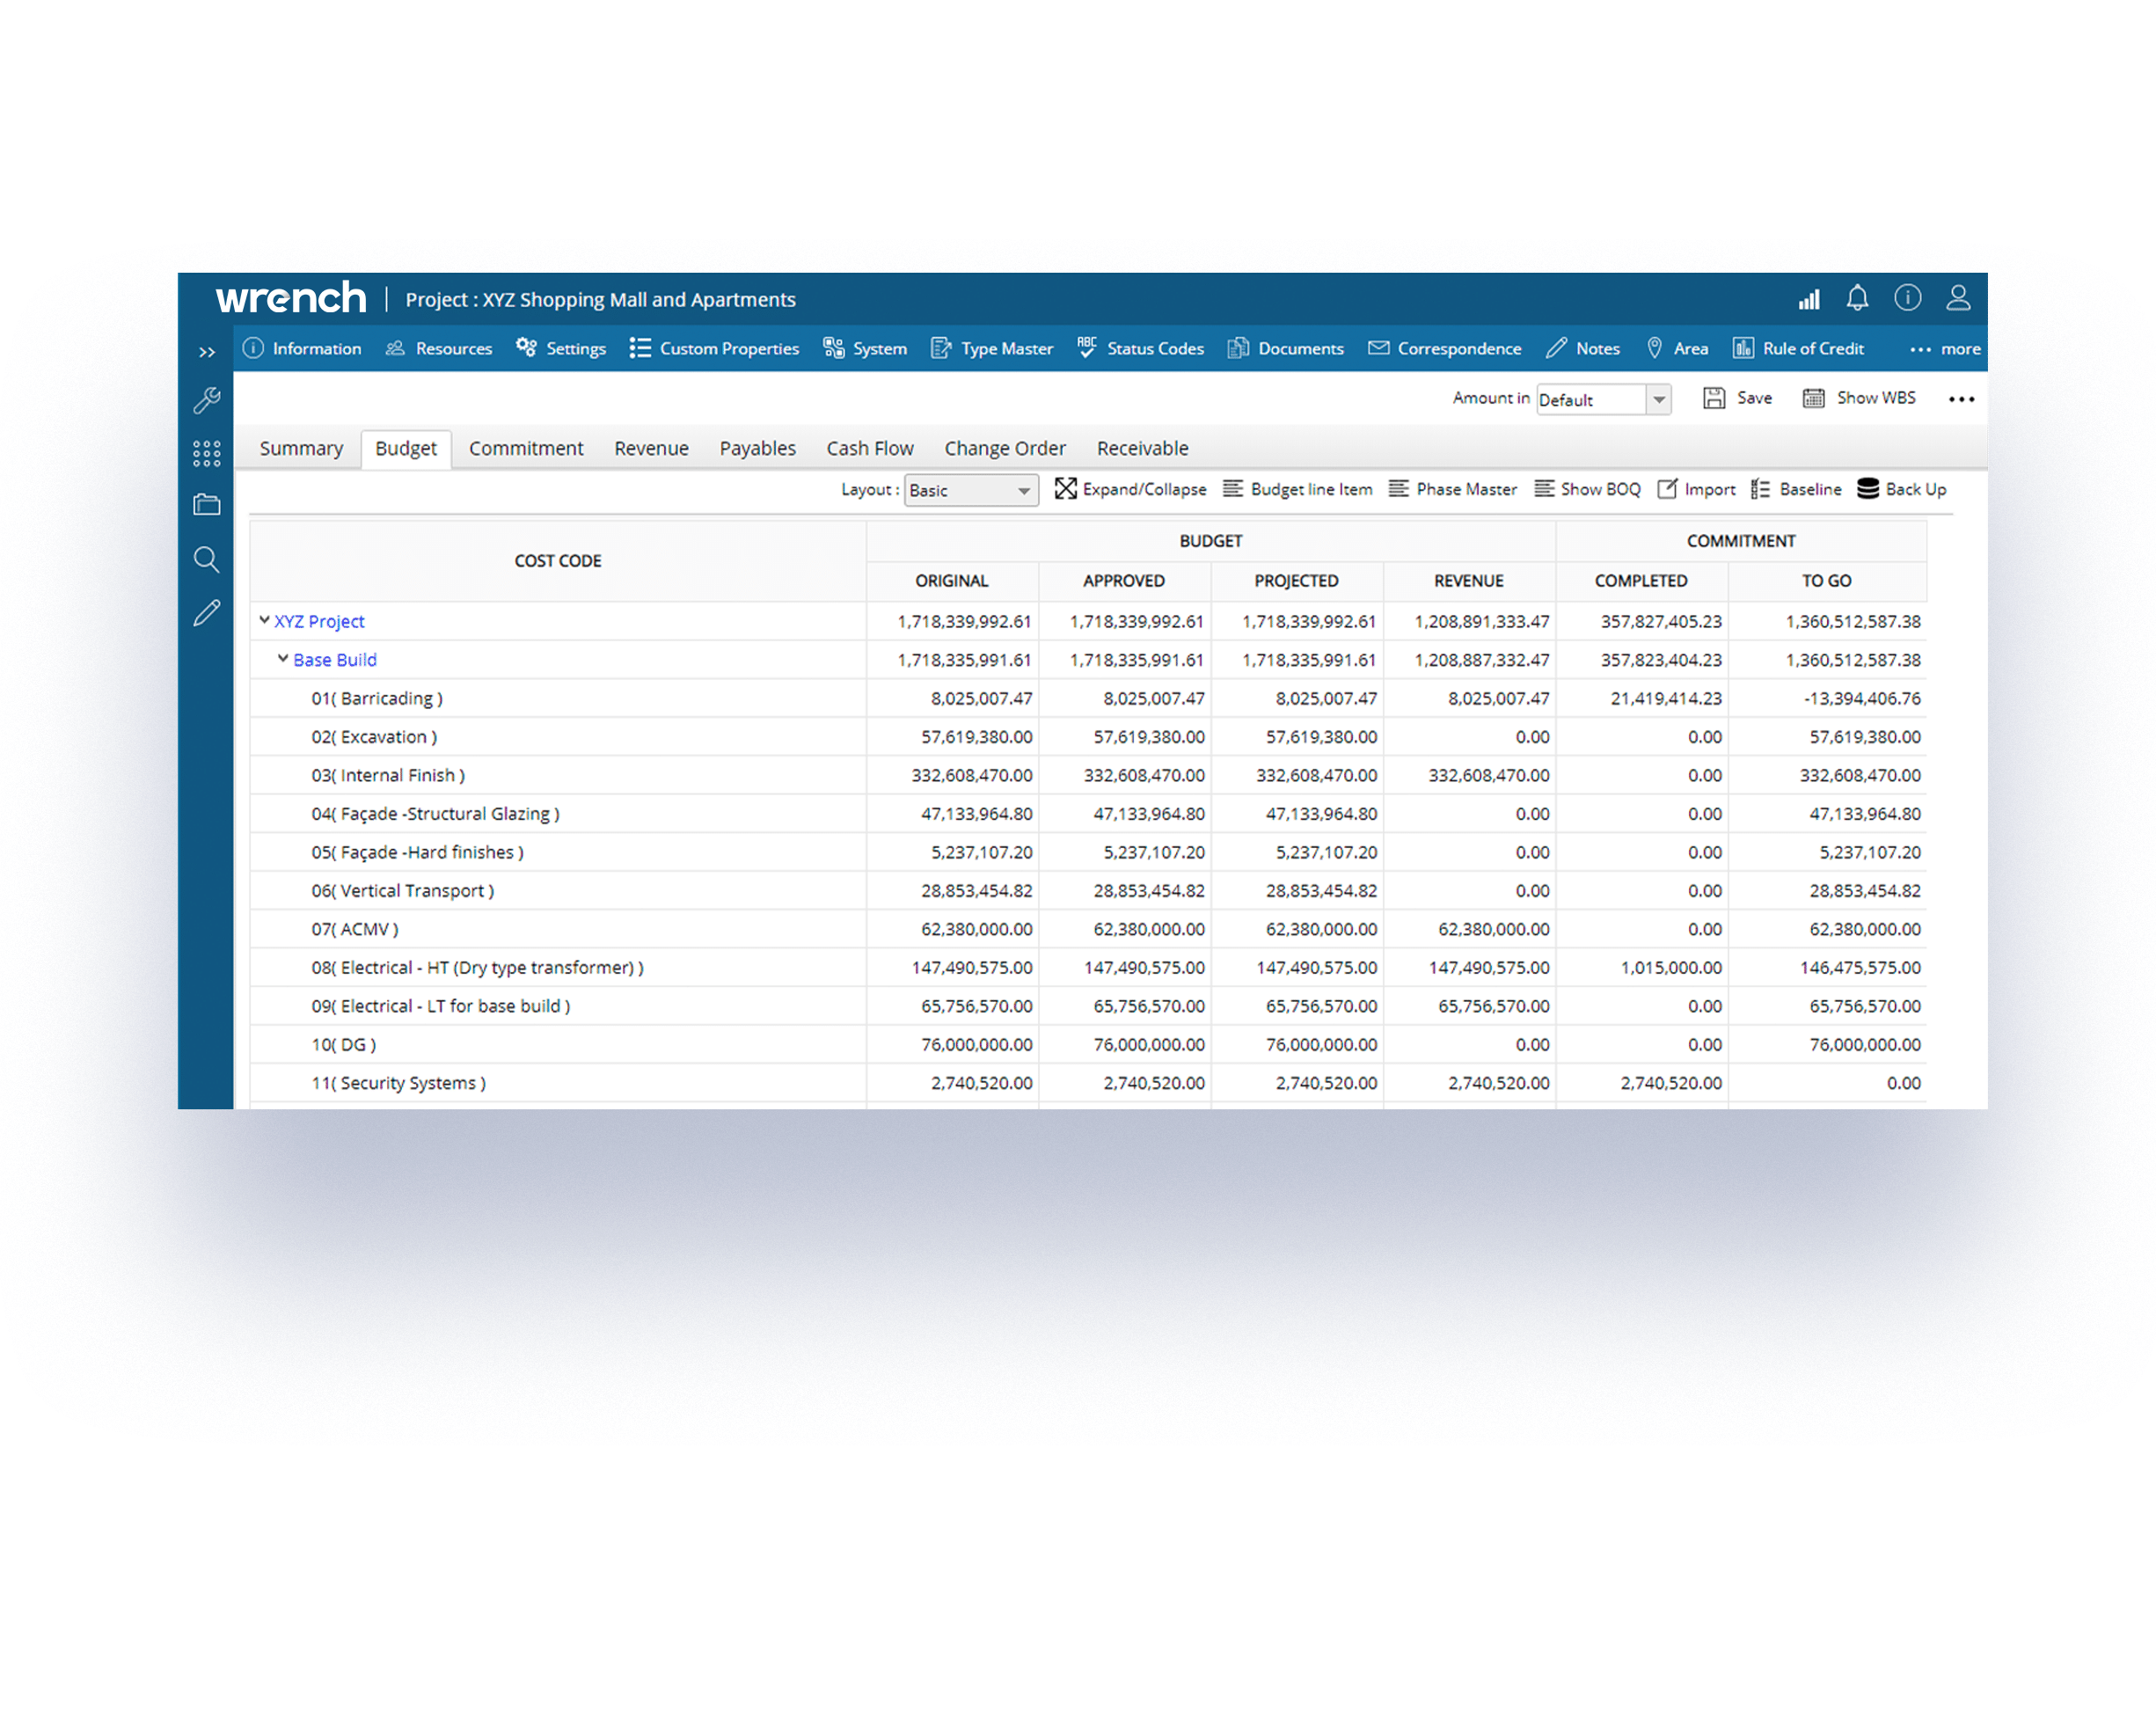Click the Baseline button
Image resolution: width=2156 pixels, height=1711 pixels.
click(x=1796, y=489)
